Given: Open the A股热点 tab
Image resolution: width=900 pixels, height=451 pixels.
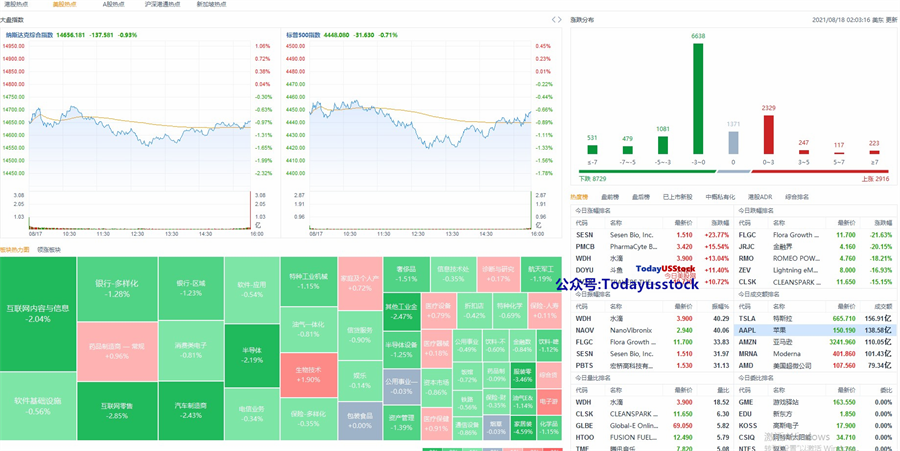Looking at the screenshot, I should click(x=113, y=4).
